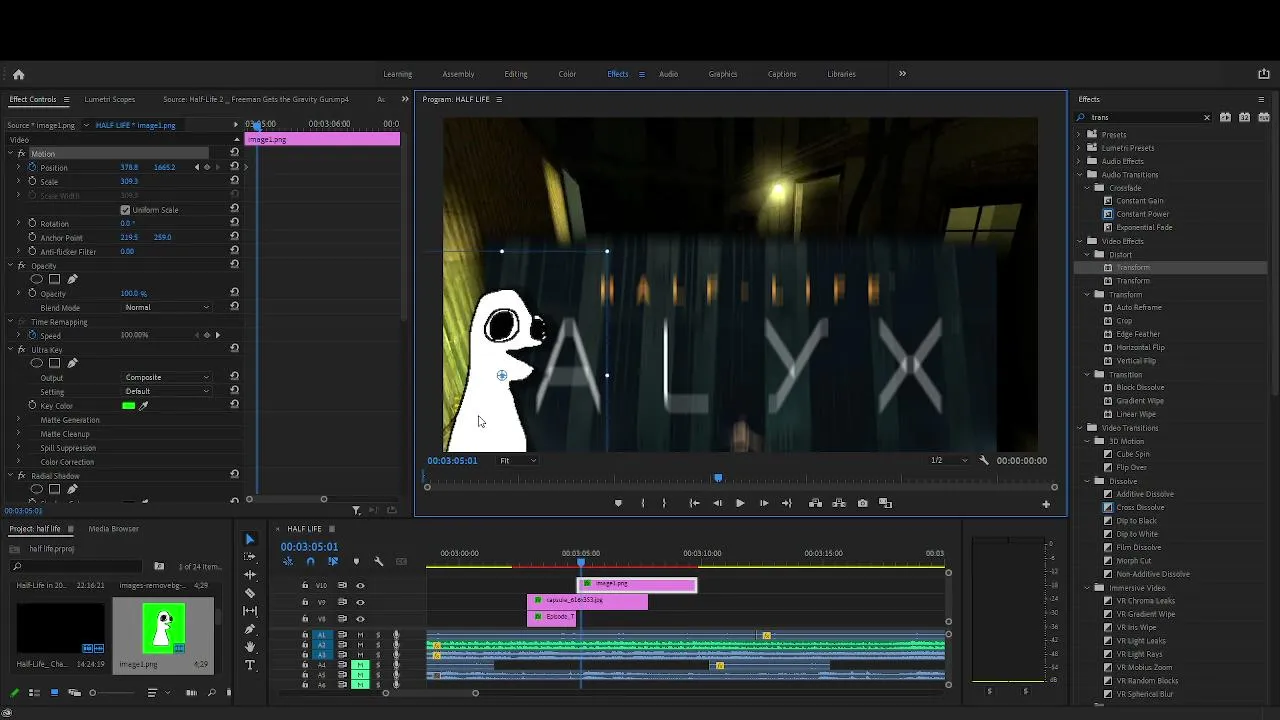Switch to the Audio workspace
This screenshot has height=720, width=1280.
[x=668, y=74]
